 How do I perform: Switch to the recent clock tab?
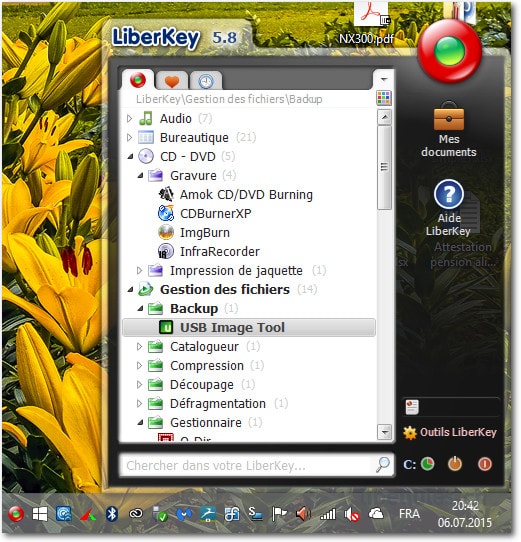[206, 81]
